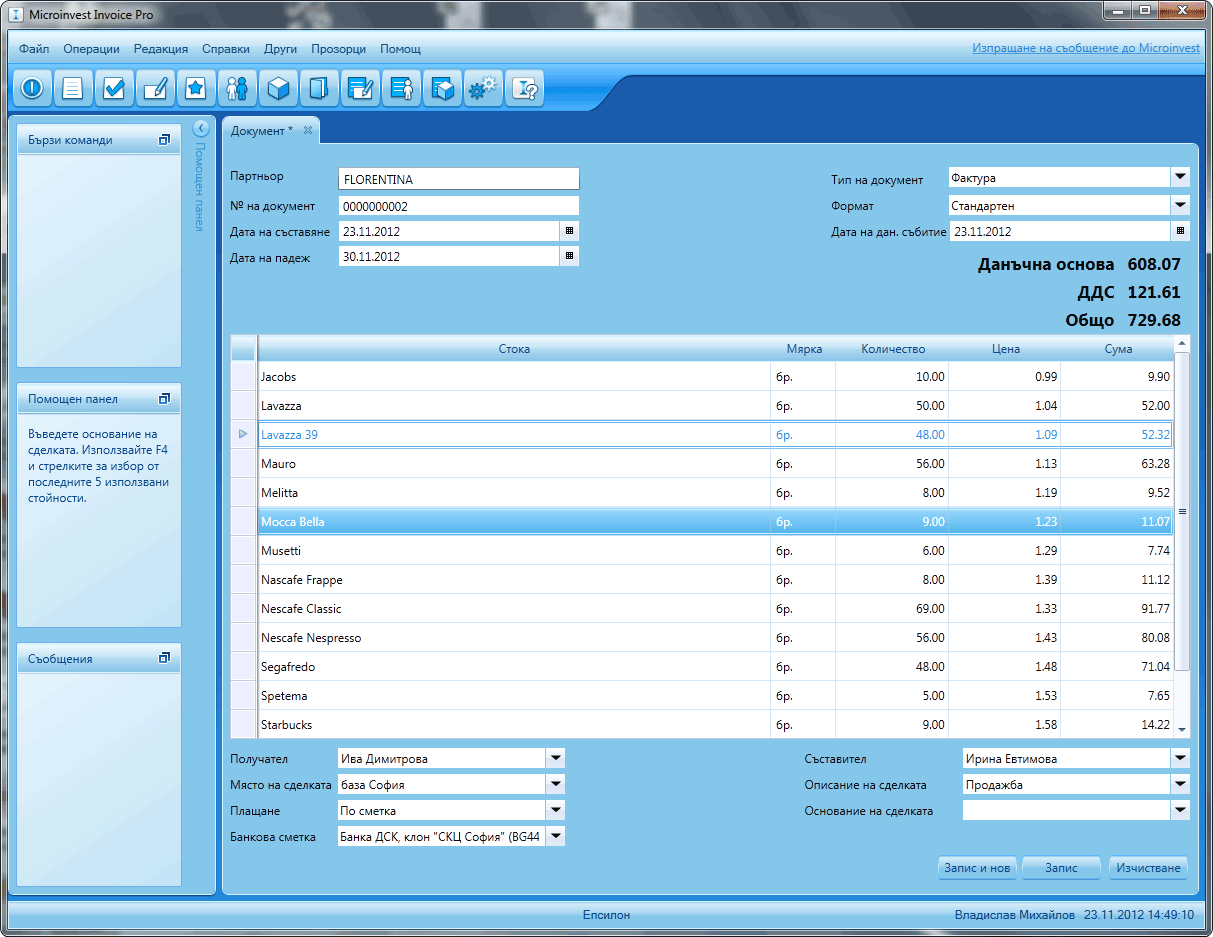Click the star document toolbar icon

pyautogui.click(x=197, y=89)
